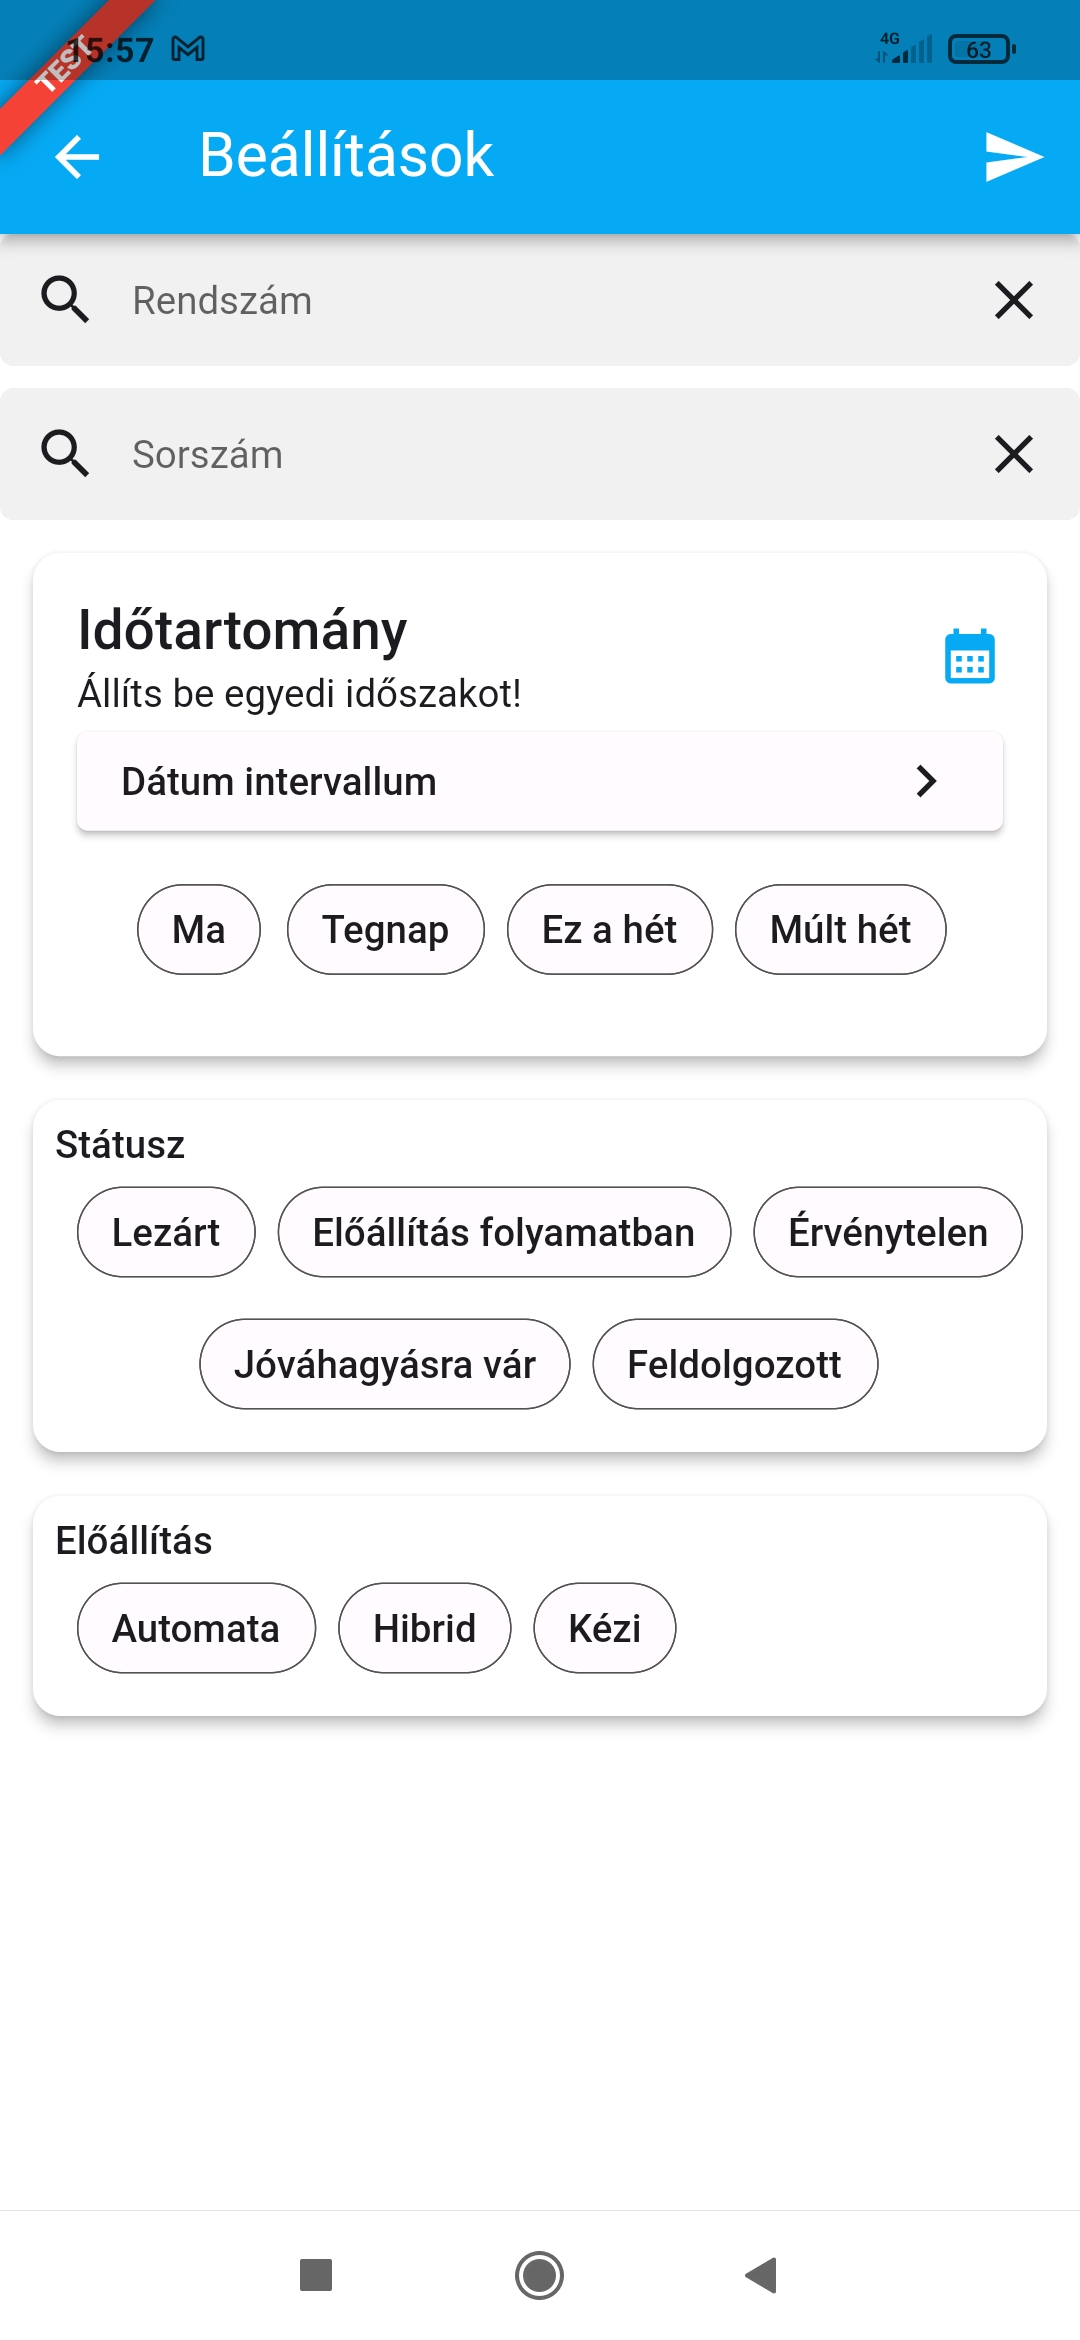Toggle the Lezárt status chip
Viewport: 1080px width, 2340px height.
coord(166,1232)
